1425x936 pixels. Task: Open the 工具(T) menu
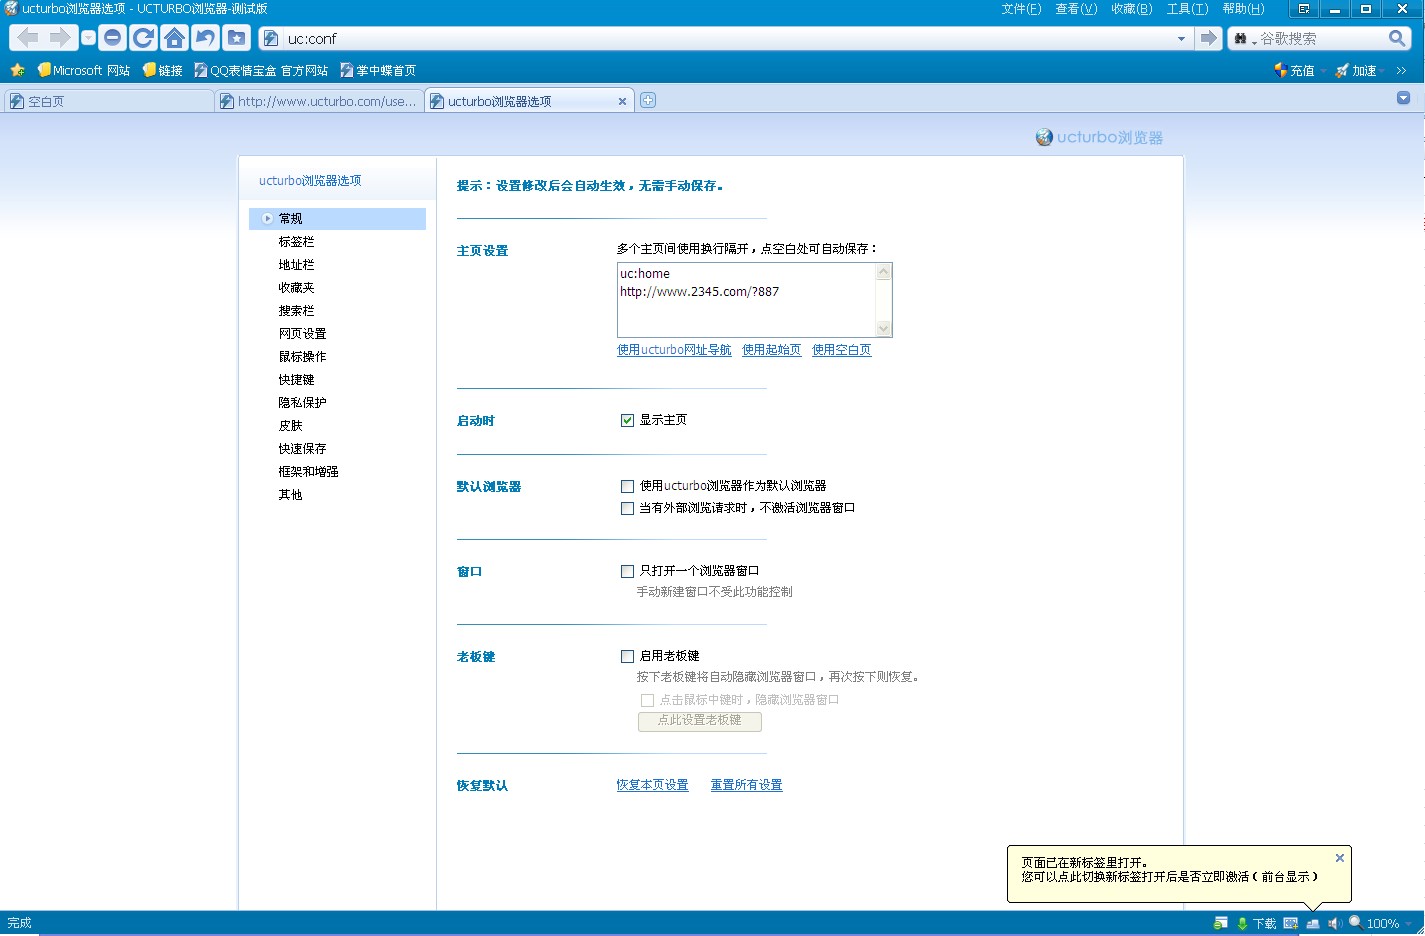1187,9
